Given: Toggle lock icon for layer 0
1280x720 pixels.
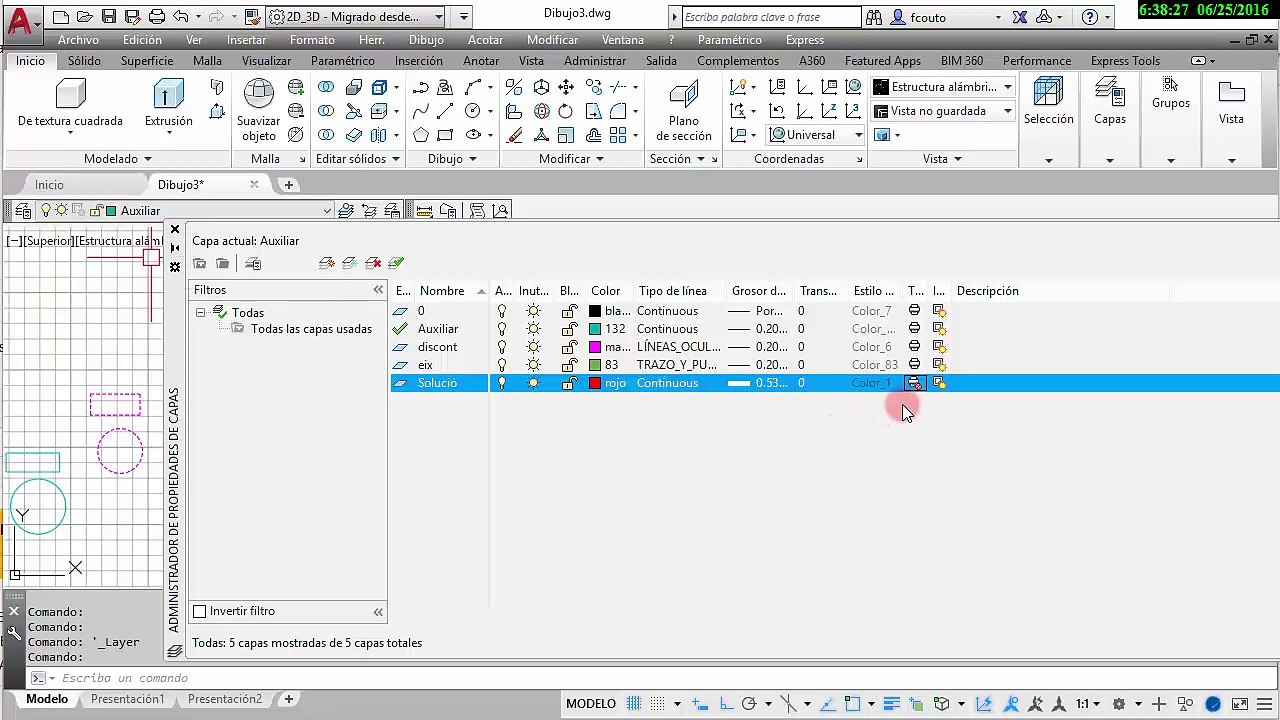Looking at the screenshot, I should click(568, 311).
